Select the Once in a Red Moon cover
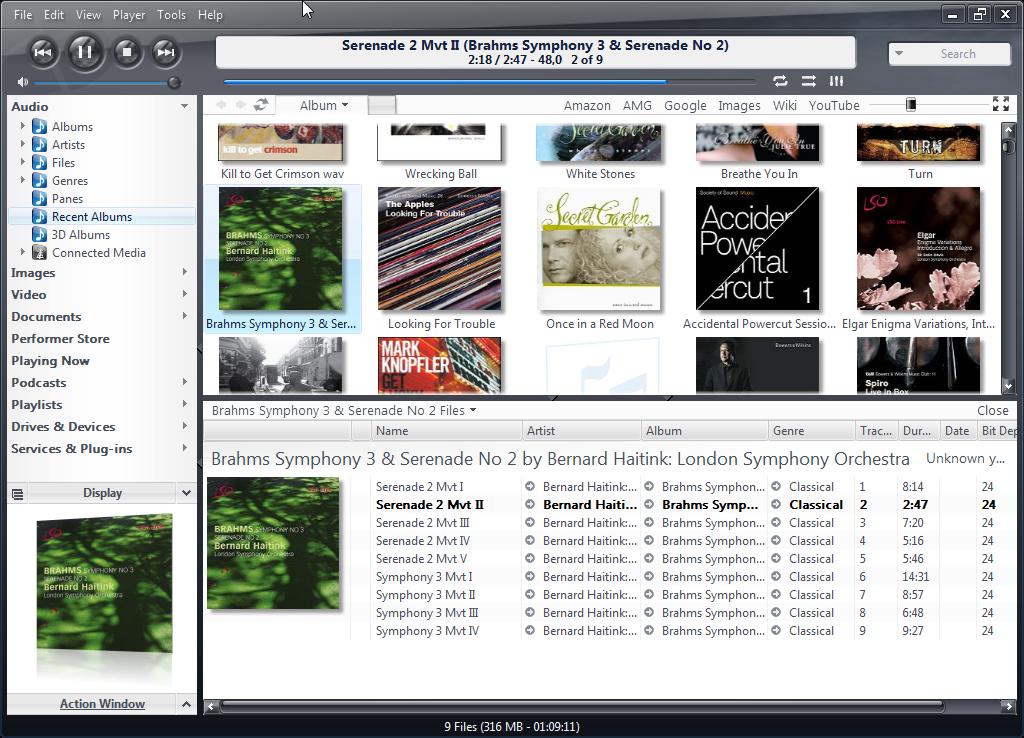The image size is (1024, 738). tap(600, 249)
